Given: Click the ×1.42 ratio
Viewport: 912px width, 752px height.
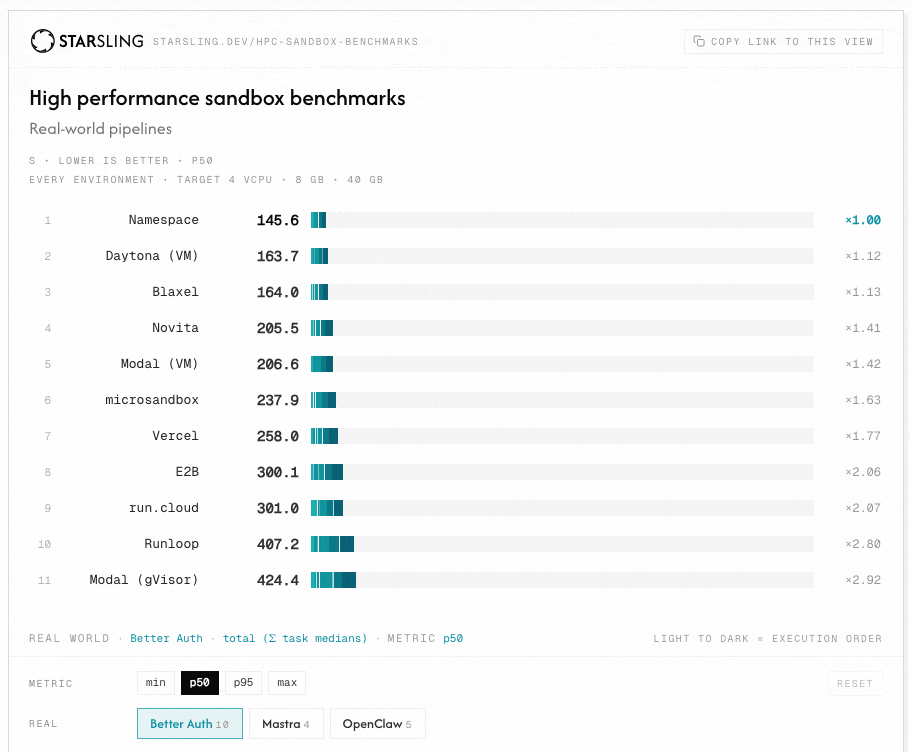Looking at the screenshot, I should (x=863, y=364).
